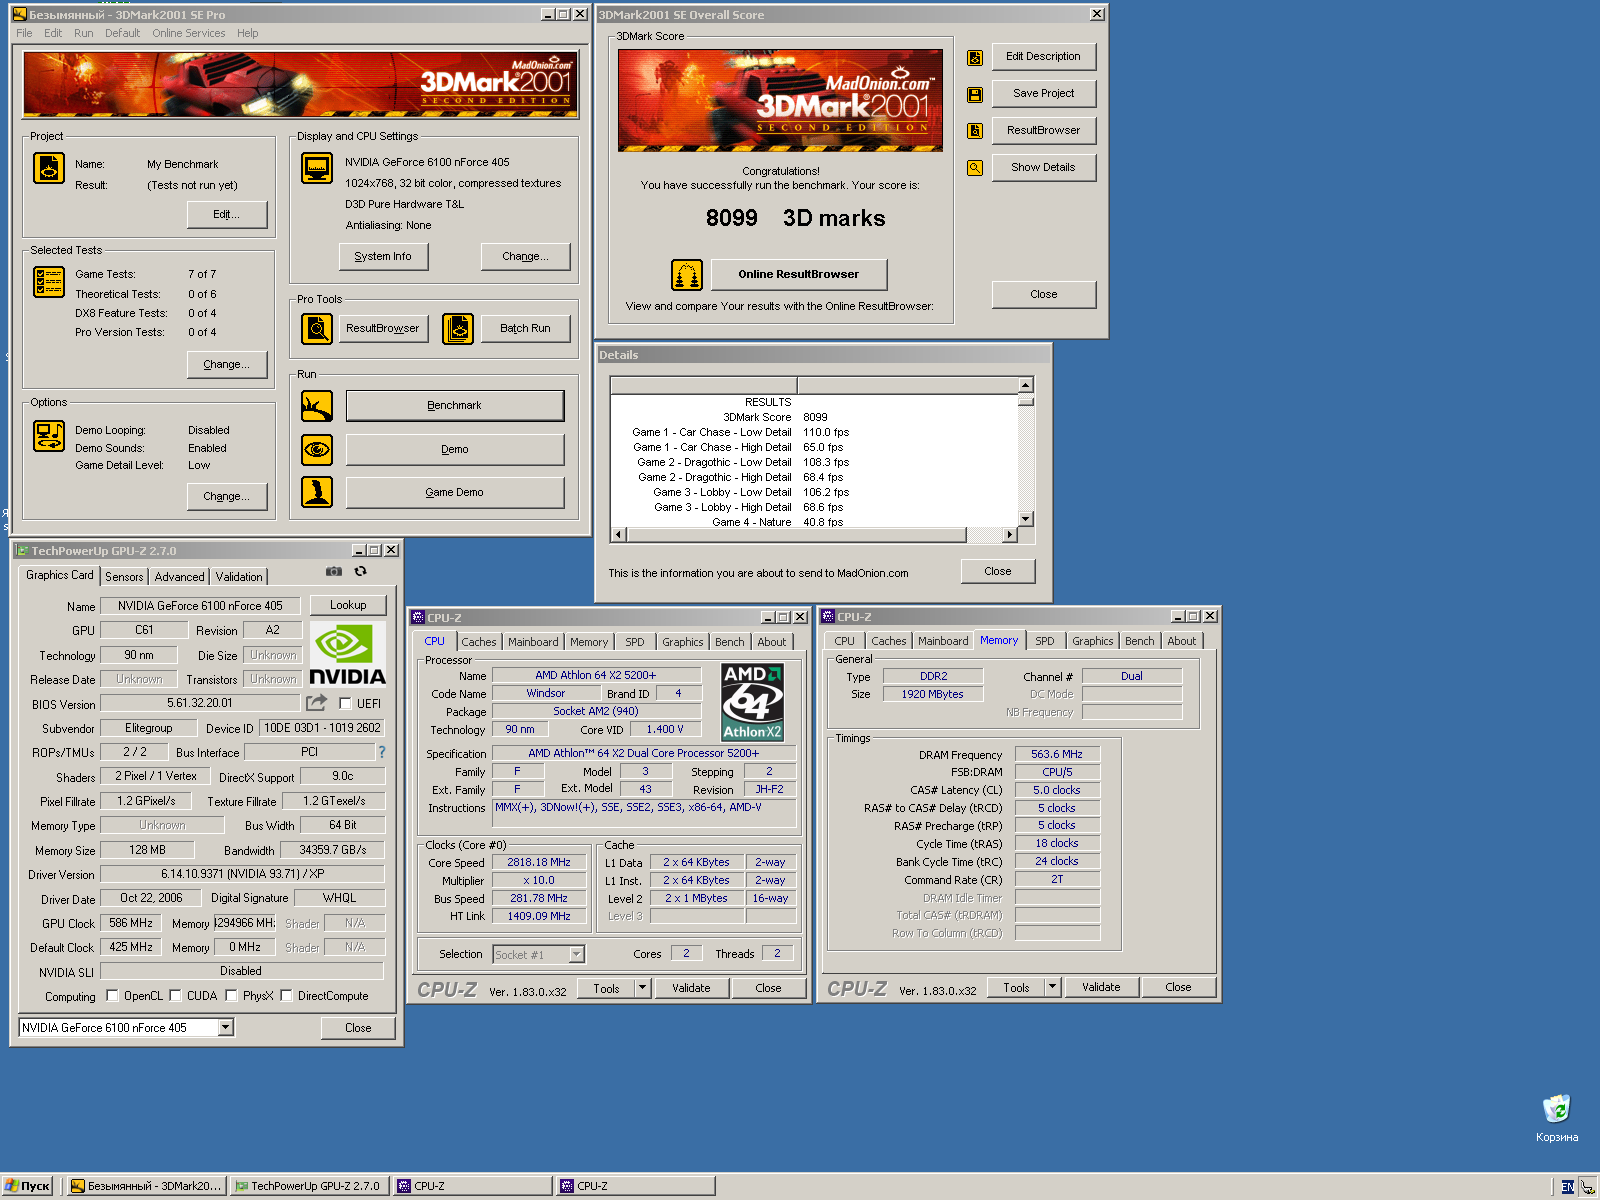Screen dimensions: 1600x1200
Task: Click the Options demo settings icon
Action: 49,436
